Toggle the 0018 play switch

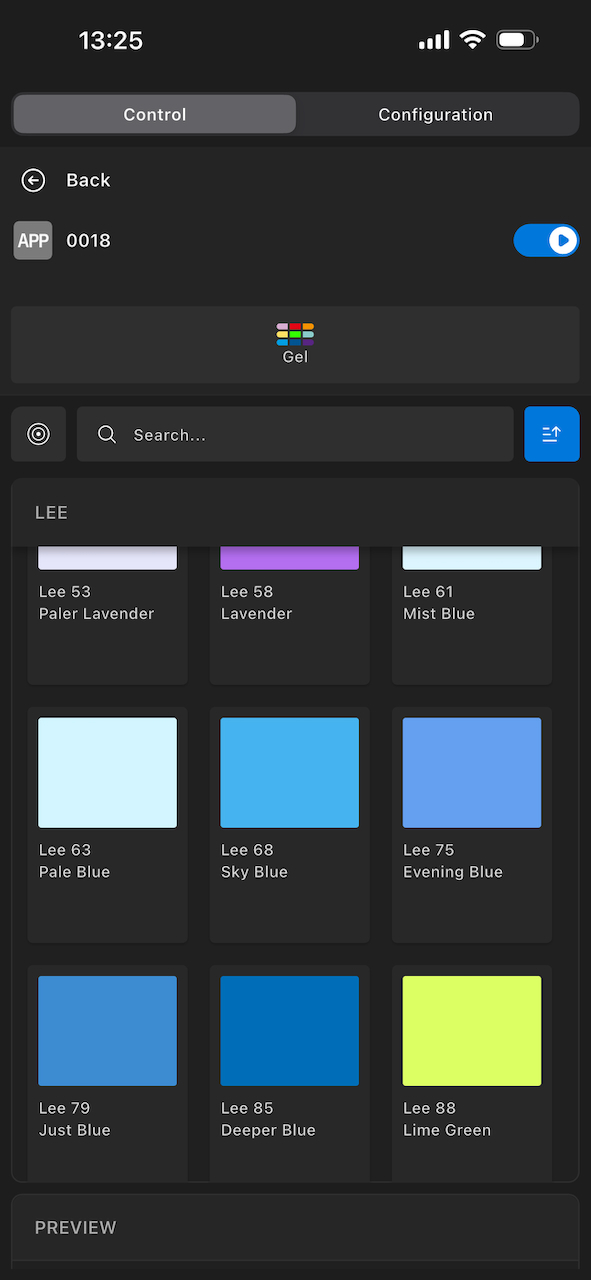coord(546,241)
